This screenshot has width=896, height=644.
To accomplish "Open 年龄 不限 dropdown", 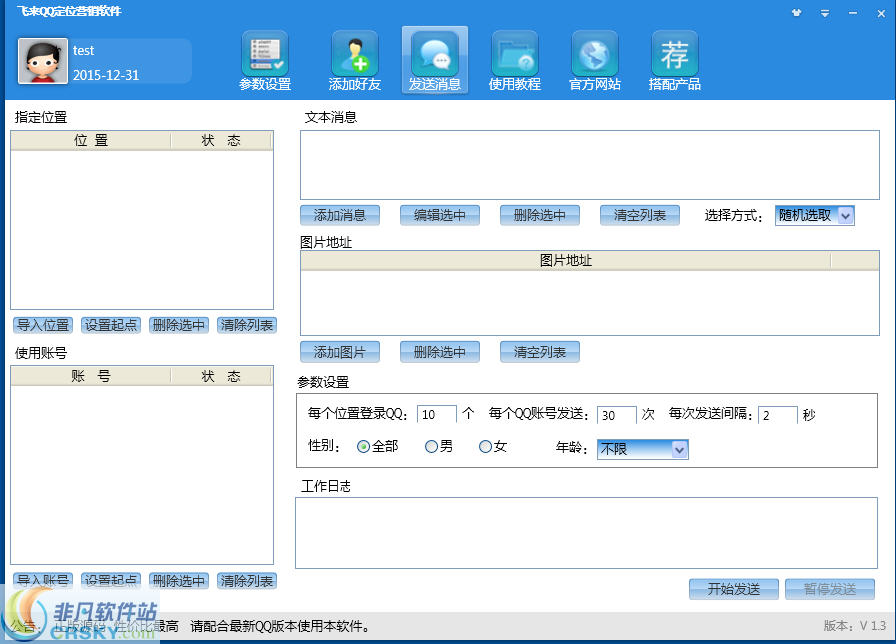I will click(642, 449).
